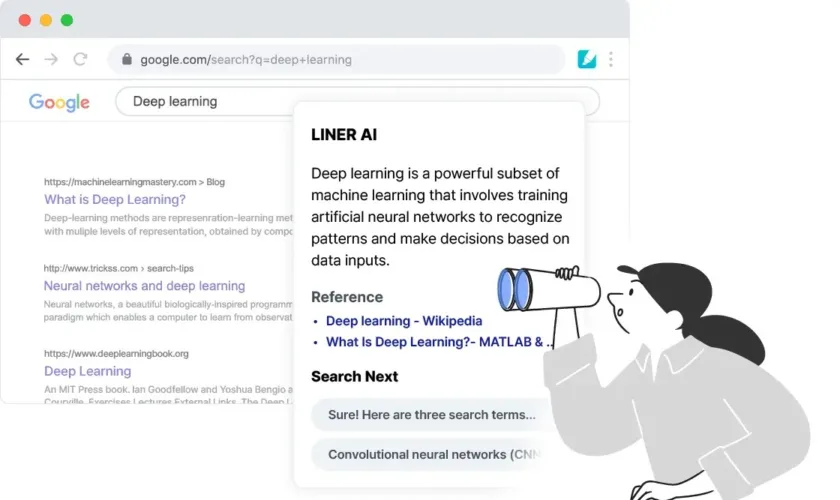Open the What is Deep Learning? result
This screenshot has width=840, height=500.
coord(115,199)
